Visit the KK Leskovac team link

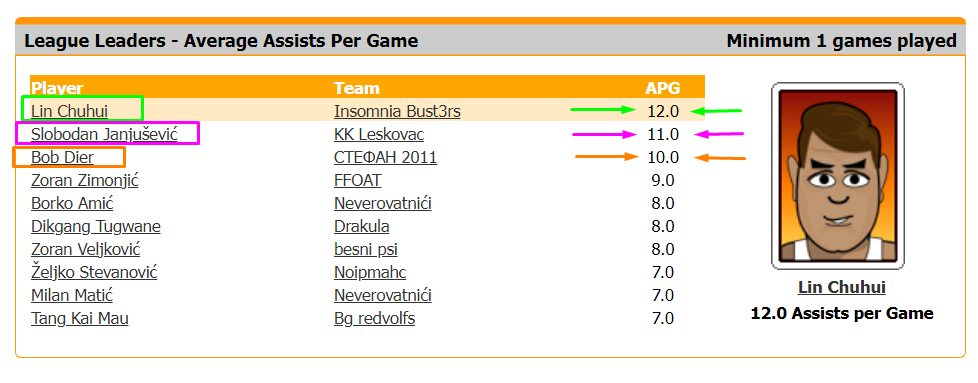tap(379, 134)
